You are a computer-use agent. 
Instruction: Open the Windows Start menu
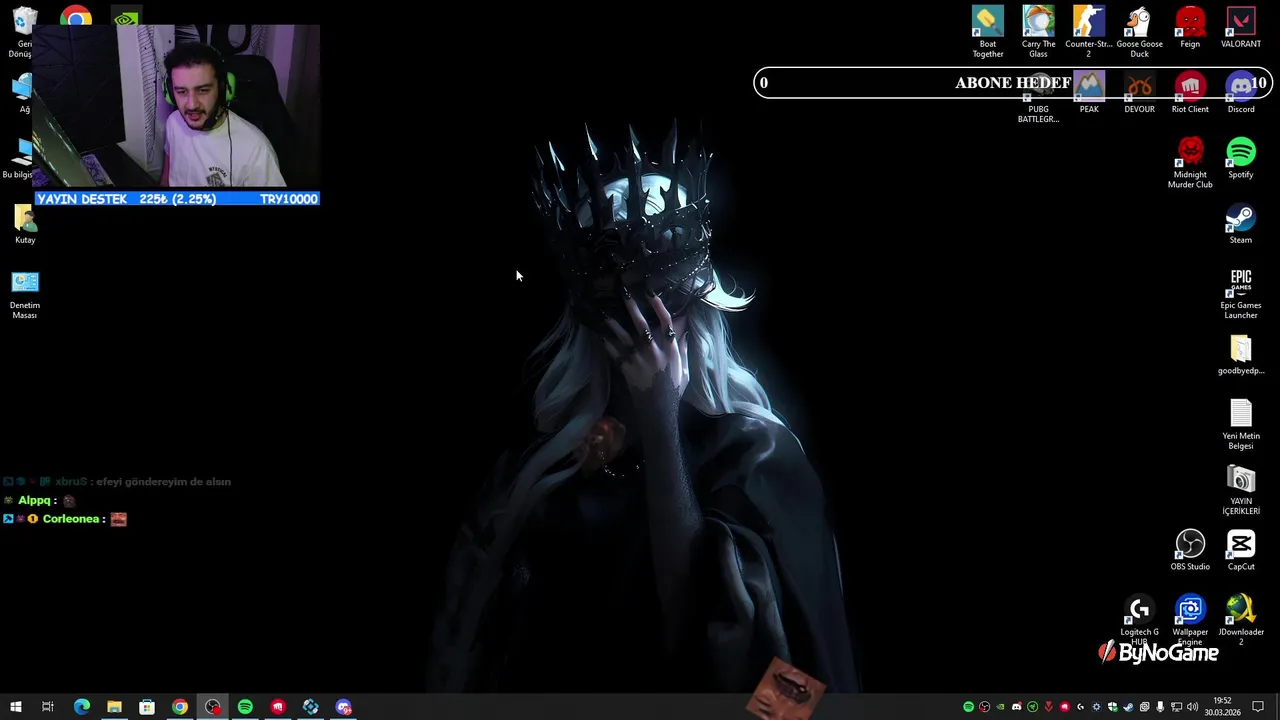pyautogui.click(x=15, y=707)
